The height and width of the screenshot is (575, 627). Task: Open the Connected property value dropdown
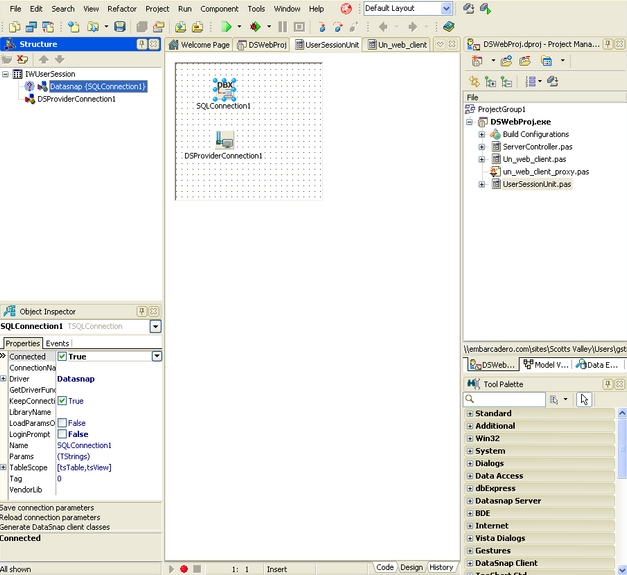click(x=157, y=356)
